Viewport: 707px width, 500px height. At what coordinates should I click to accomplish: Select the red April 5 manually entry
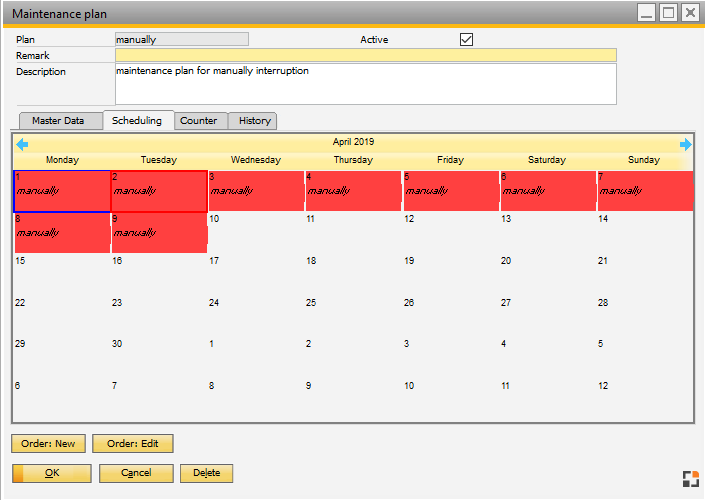pyautogui.click(x=450, y=191)
